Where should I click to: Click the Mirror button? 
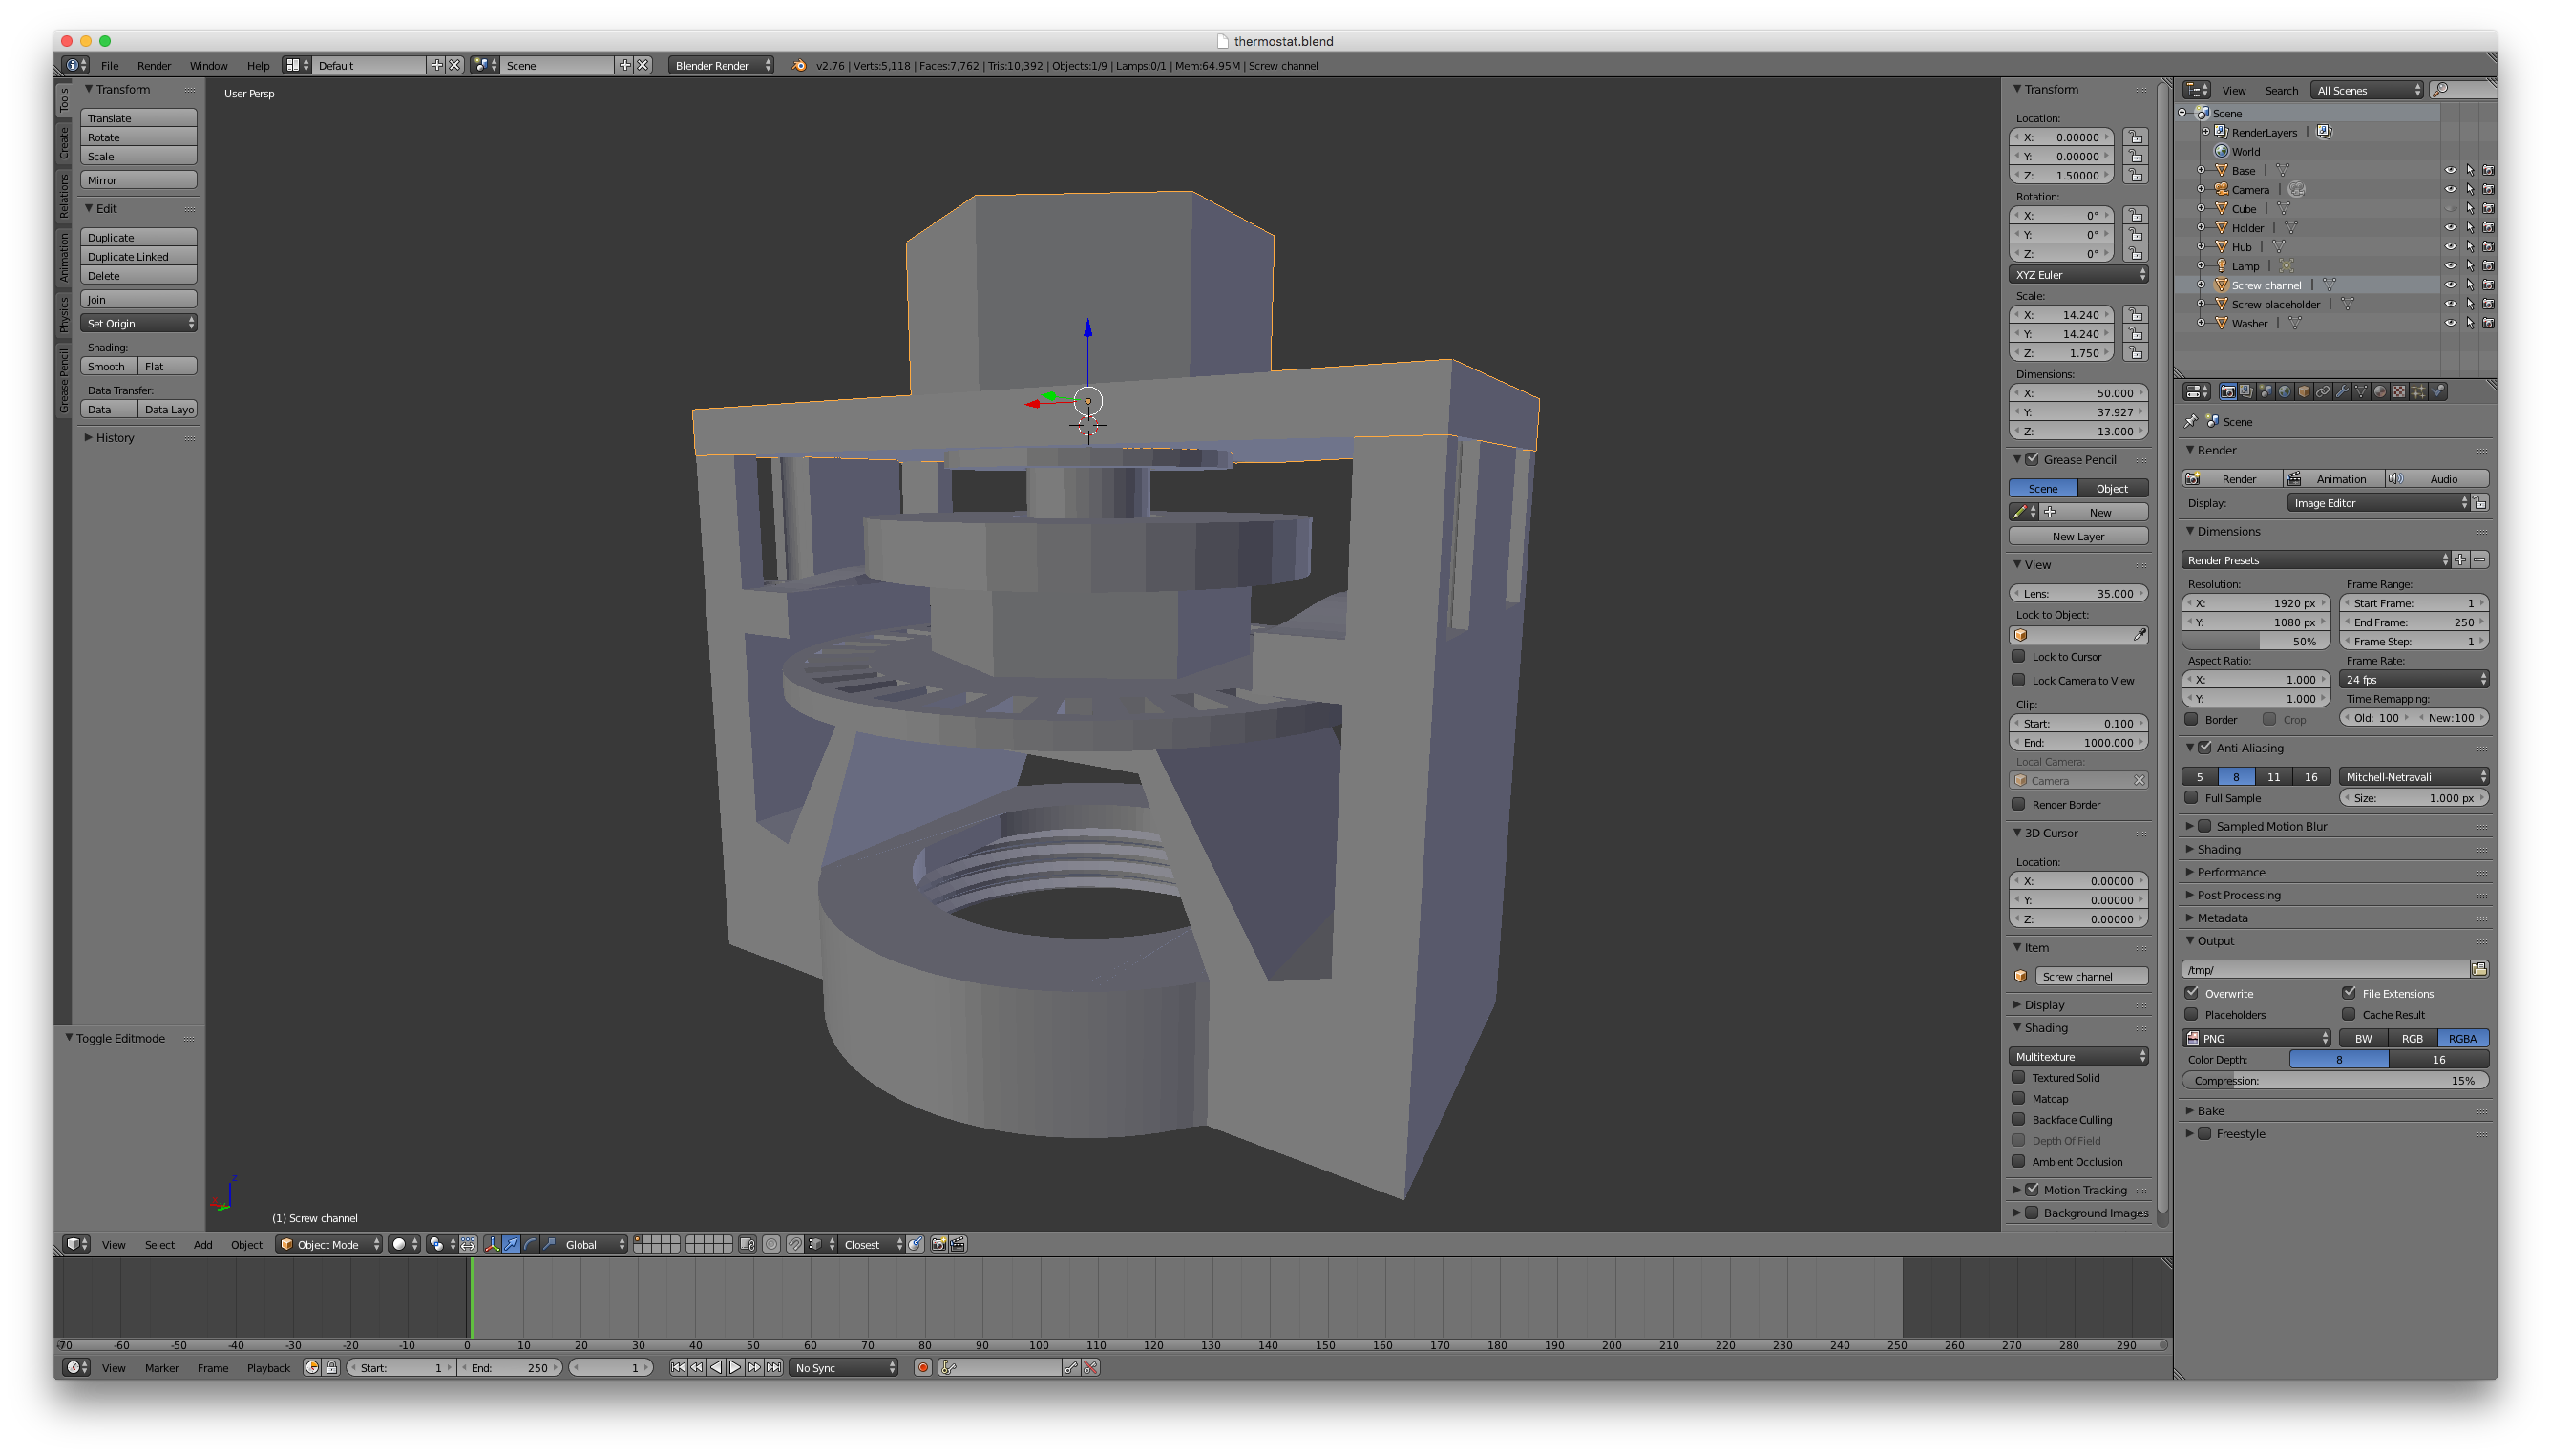tap(139, 180)
